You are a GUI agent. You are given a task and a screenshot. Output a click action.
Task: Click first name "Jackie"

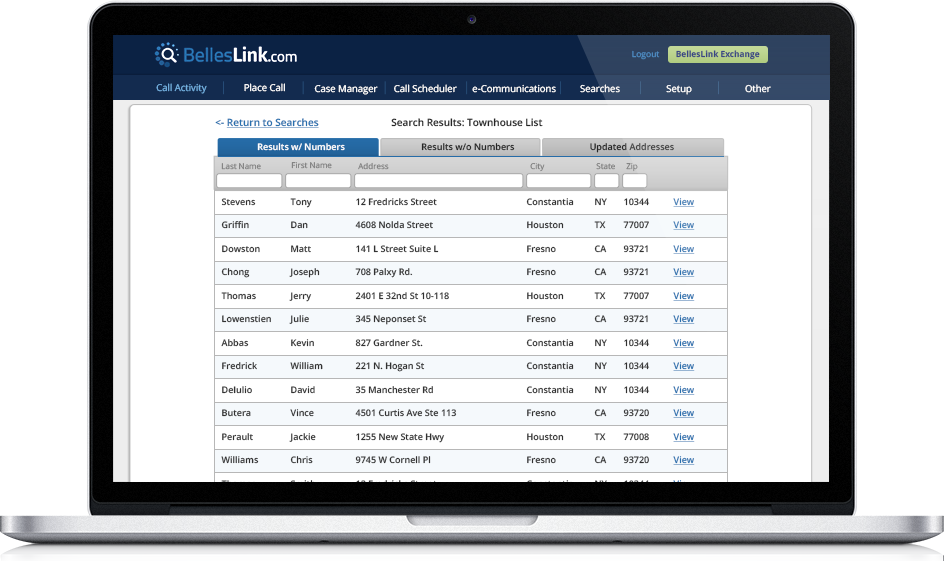pyautogui.click(x=303, y=437)
